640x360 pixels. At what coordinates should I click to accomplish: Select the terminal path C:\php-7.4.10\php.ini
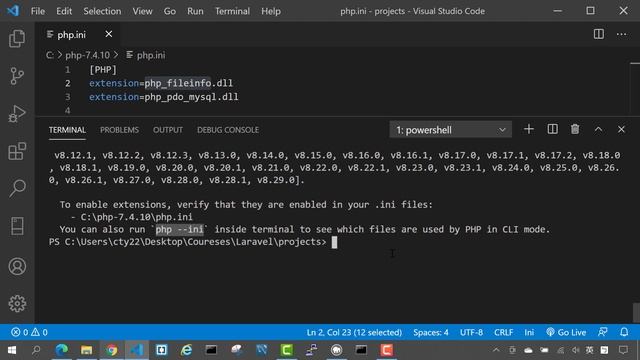[136, 217]
